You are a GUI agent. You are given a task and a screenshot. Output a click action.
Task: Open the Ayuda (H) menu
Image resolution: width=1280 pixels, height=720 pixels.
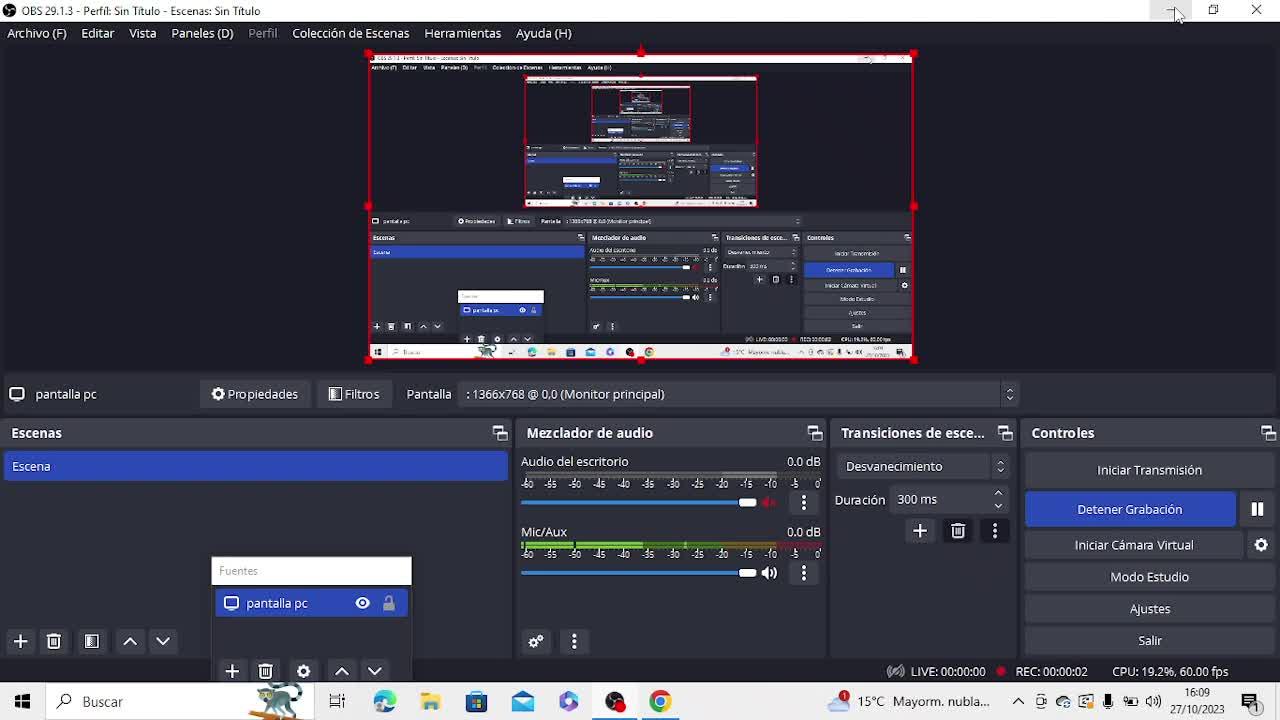coord(543,33)
